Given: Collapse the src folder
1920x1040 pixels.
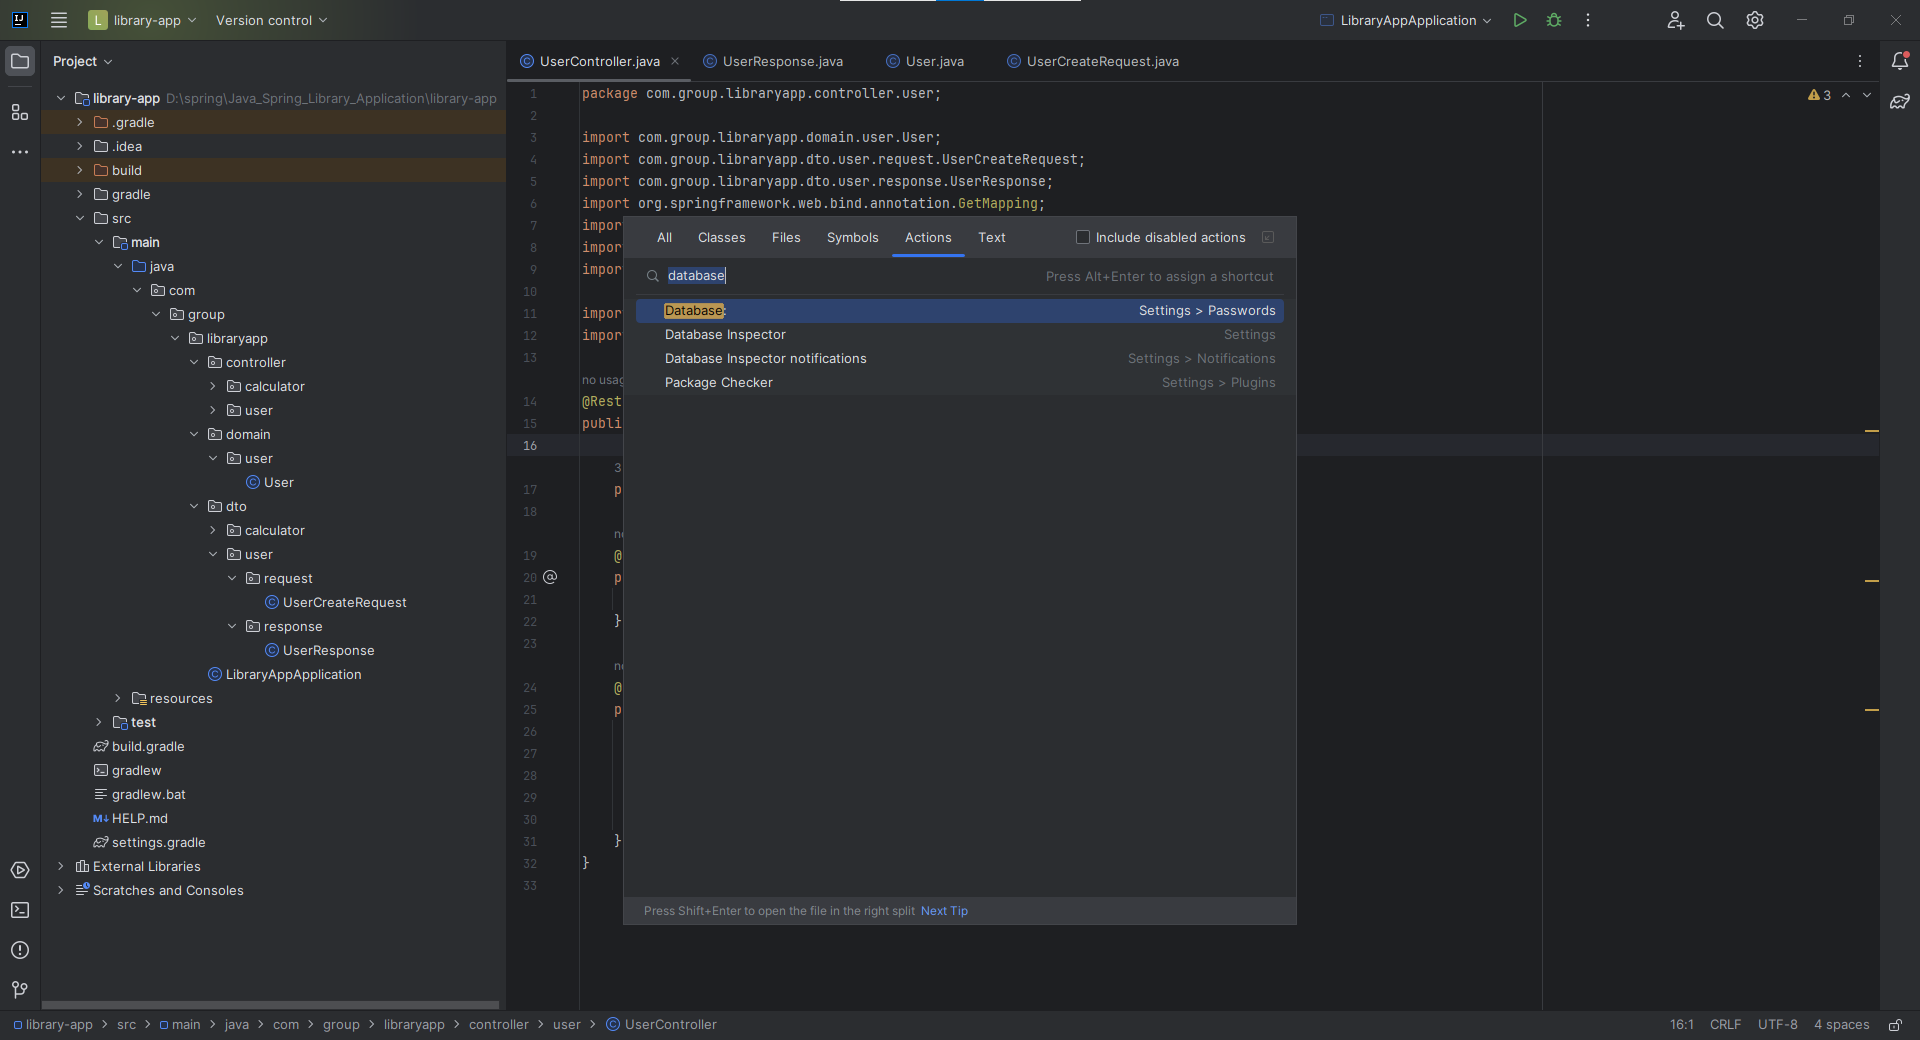Looking at the screenshot, I should pos(80,218).
